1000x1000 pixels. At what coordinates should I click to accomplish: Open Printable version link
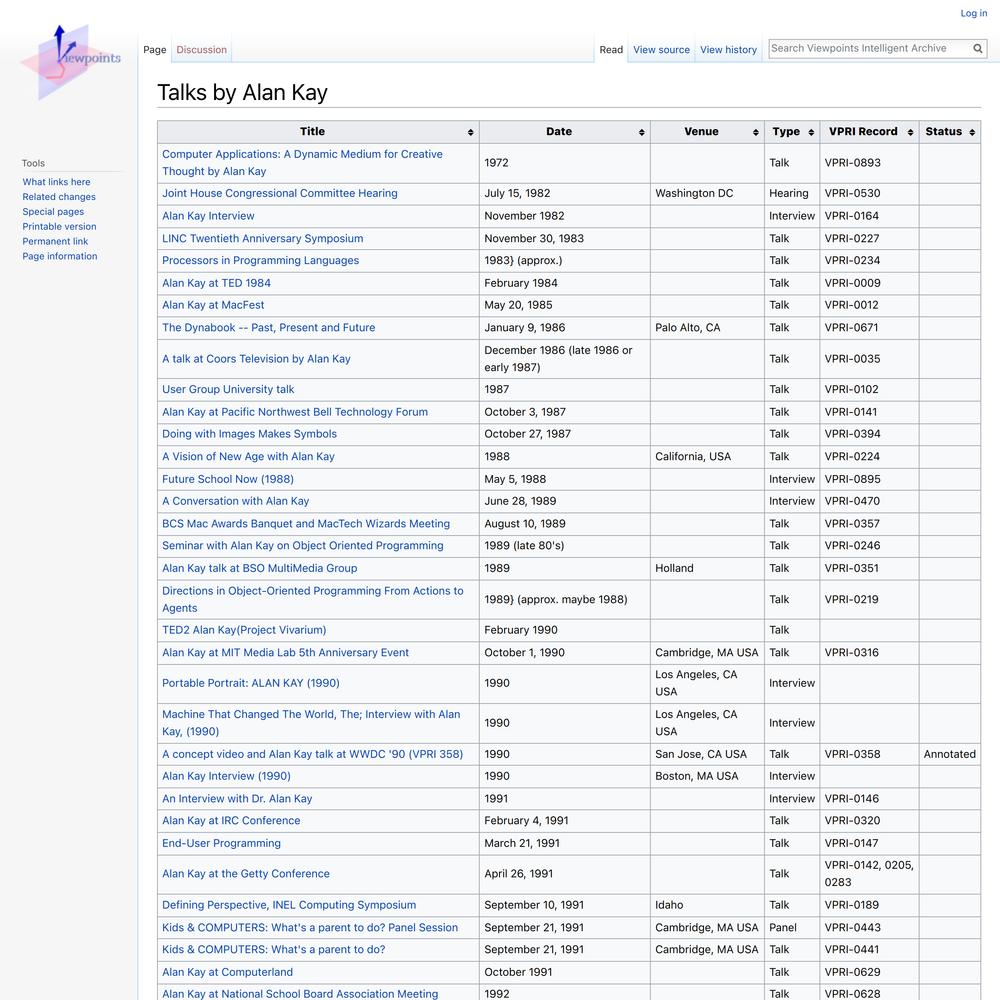[59, 226]
